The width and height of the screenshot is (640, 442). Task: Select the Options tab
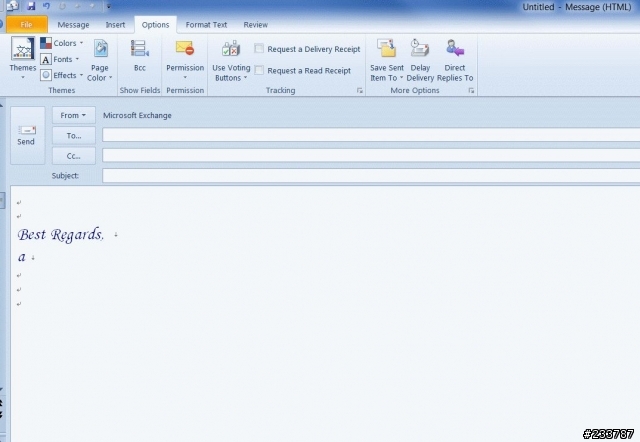(156, 24)
